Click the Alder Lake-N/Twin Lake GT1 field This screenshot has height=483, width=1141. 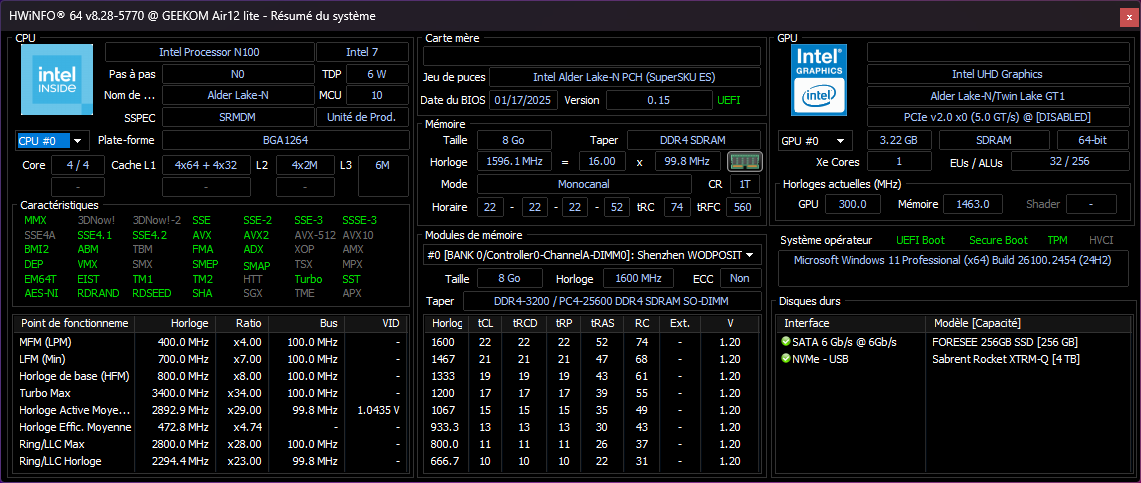point(997,96)
